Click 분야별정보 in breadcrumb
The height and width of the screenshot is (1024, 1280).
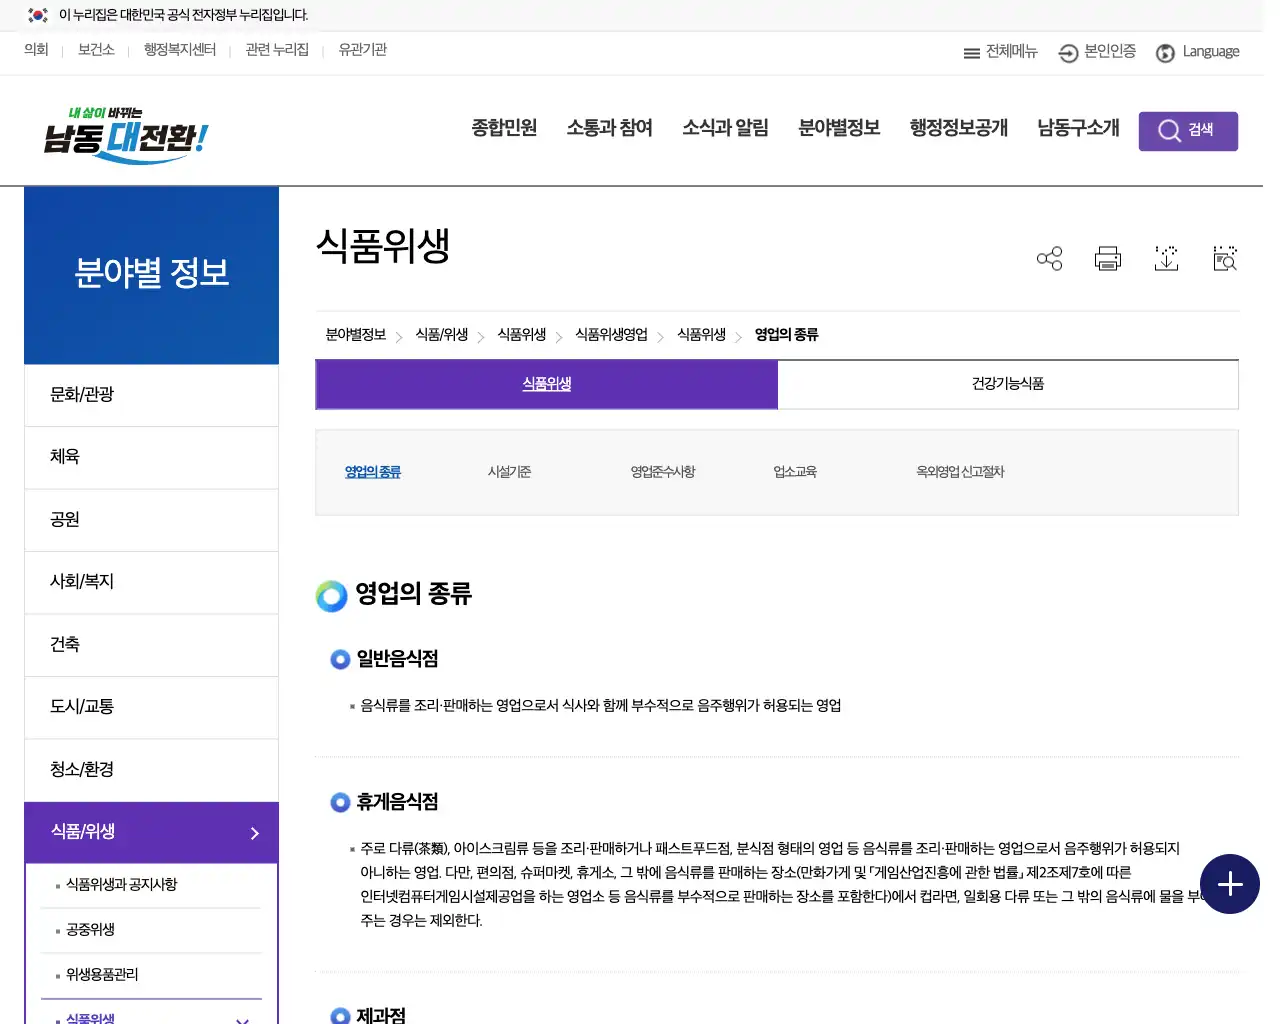[x=356, y=335]
